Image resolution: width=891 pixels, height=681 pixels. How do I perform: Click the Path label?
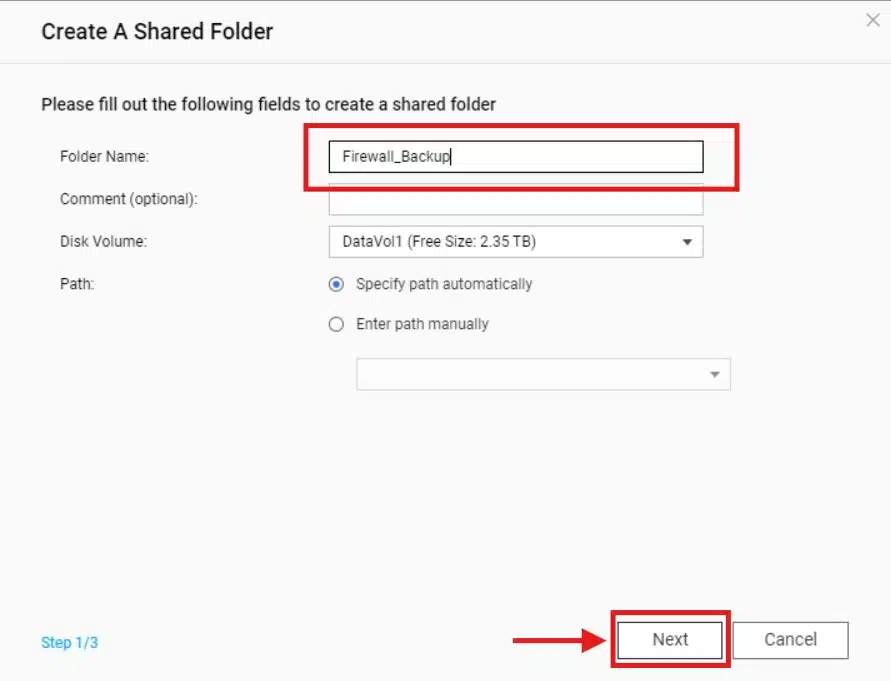point(77,284)
